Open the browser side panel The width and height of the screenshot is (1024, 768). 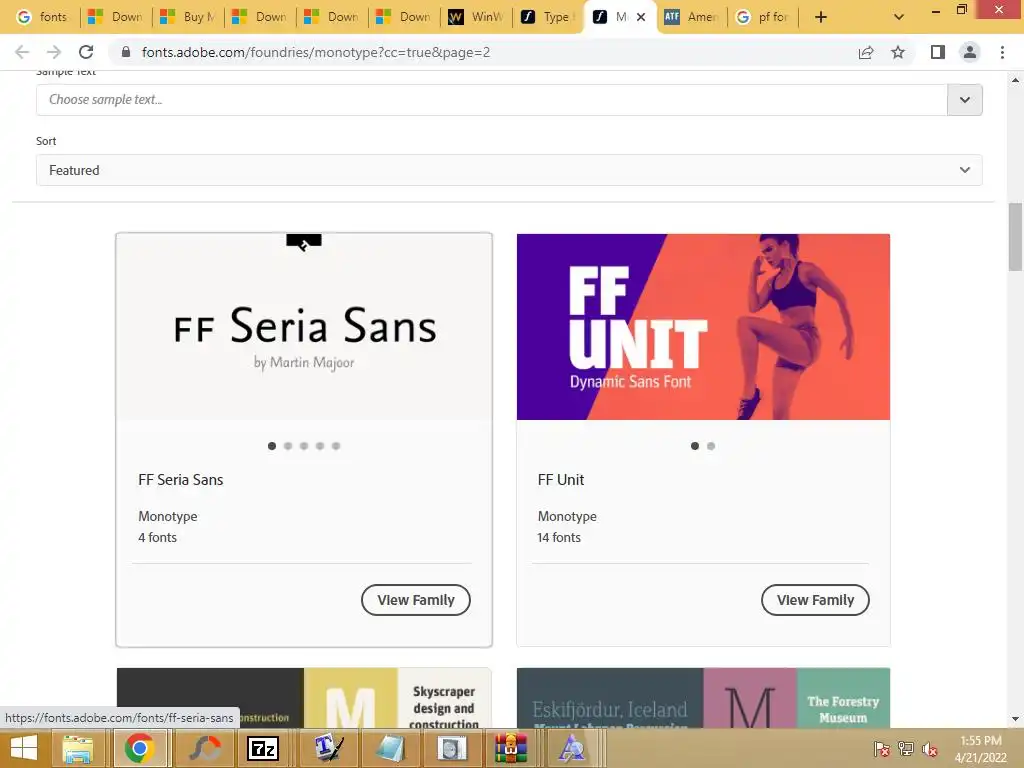pos(938,52)
